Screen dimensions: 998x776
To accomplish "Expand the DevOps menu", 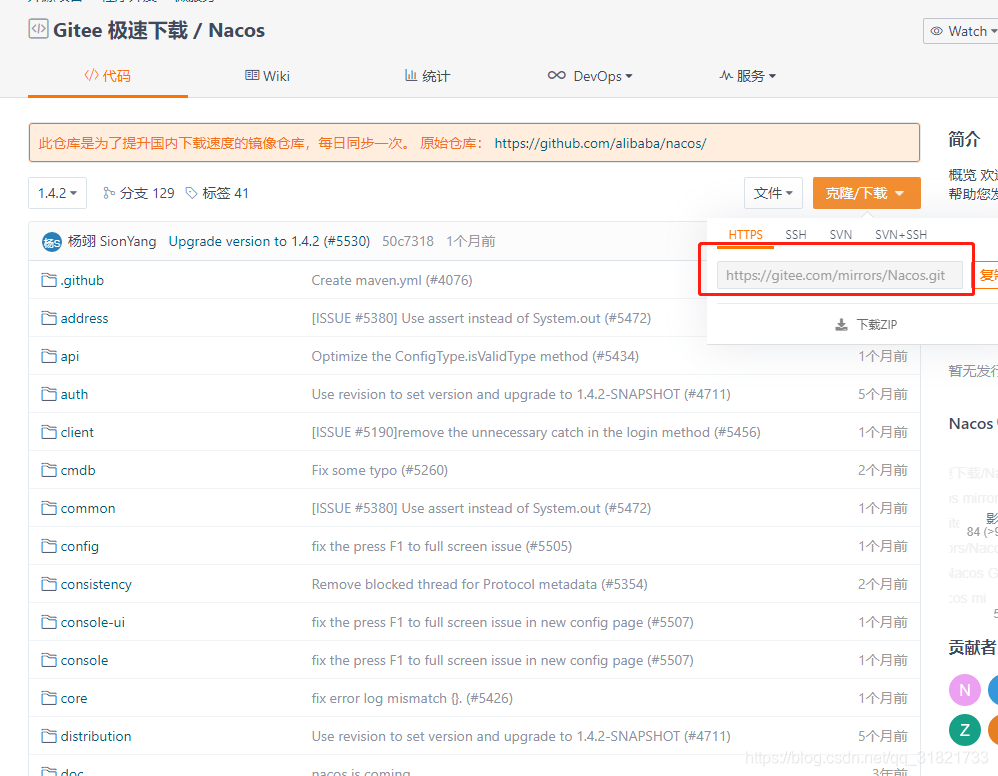I will click(x=590, y=76).
